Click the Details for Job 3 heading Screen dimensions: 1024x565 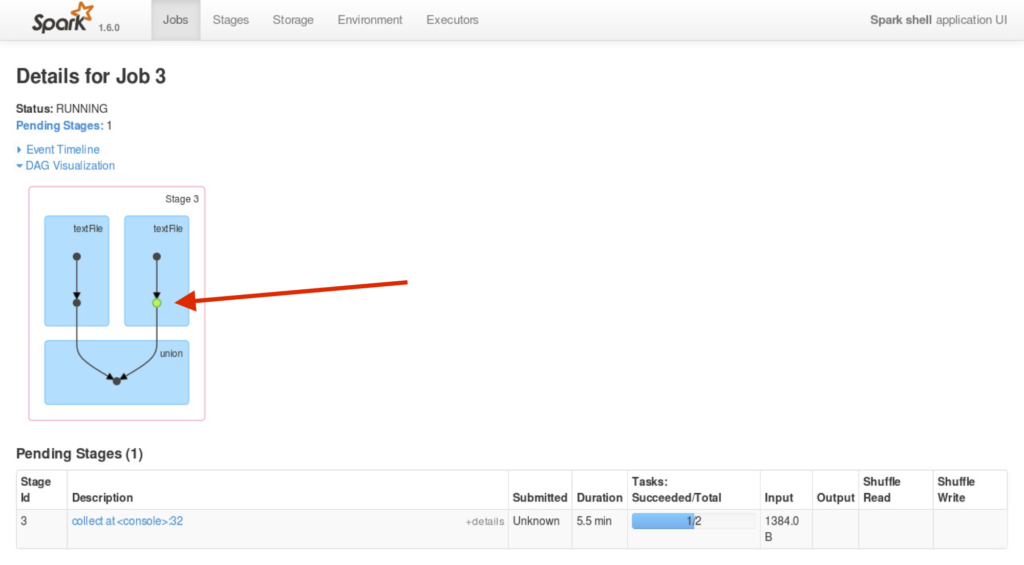[91, 76]
